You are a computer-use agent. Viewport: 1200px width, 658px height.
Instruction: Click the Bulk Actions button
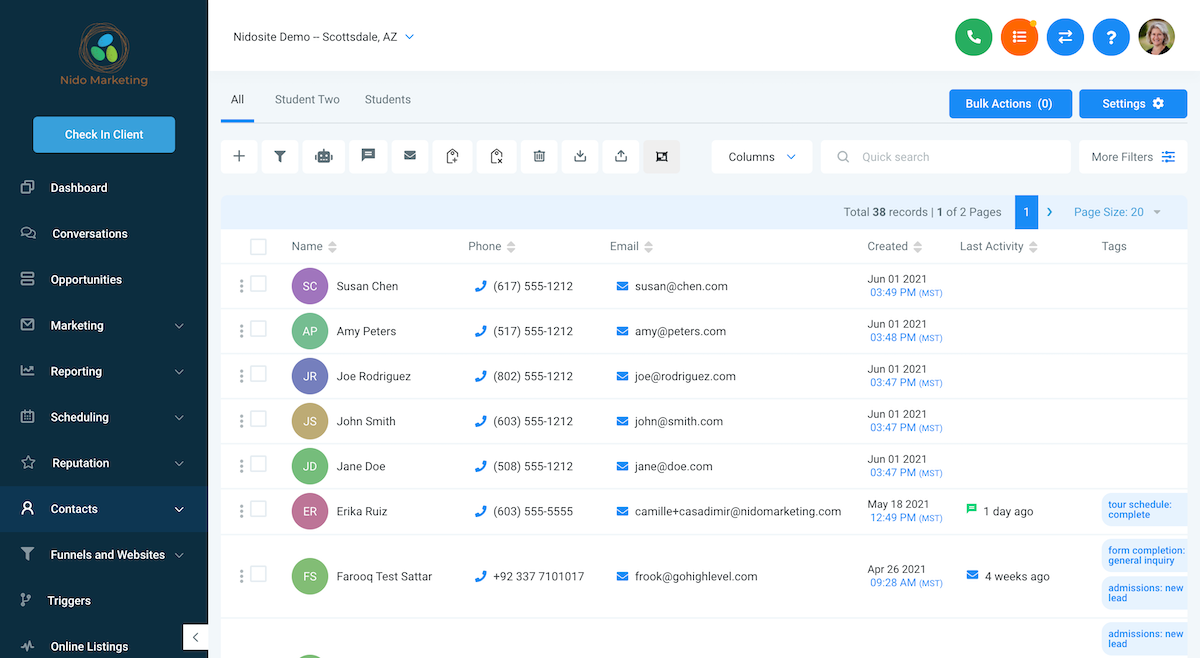pos(1009,104)
